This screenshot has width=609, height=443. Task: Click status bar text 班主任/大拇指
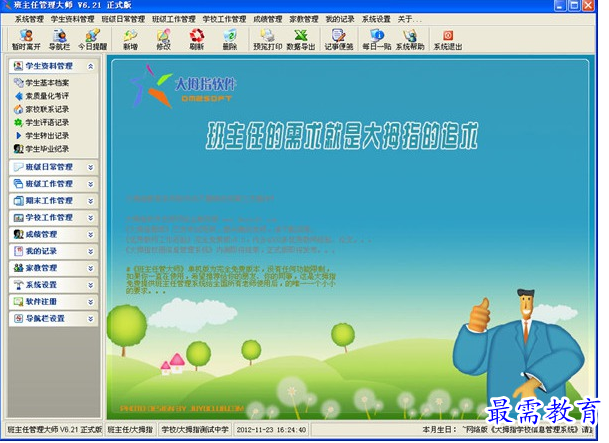point(130,429)
